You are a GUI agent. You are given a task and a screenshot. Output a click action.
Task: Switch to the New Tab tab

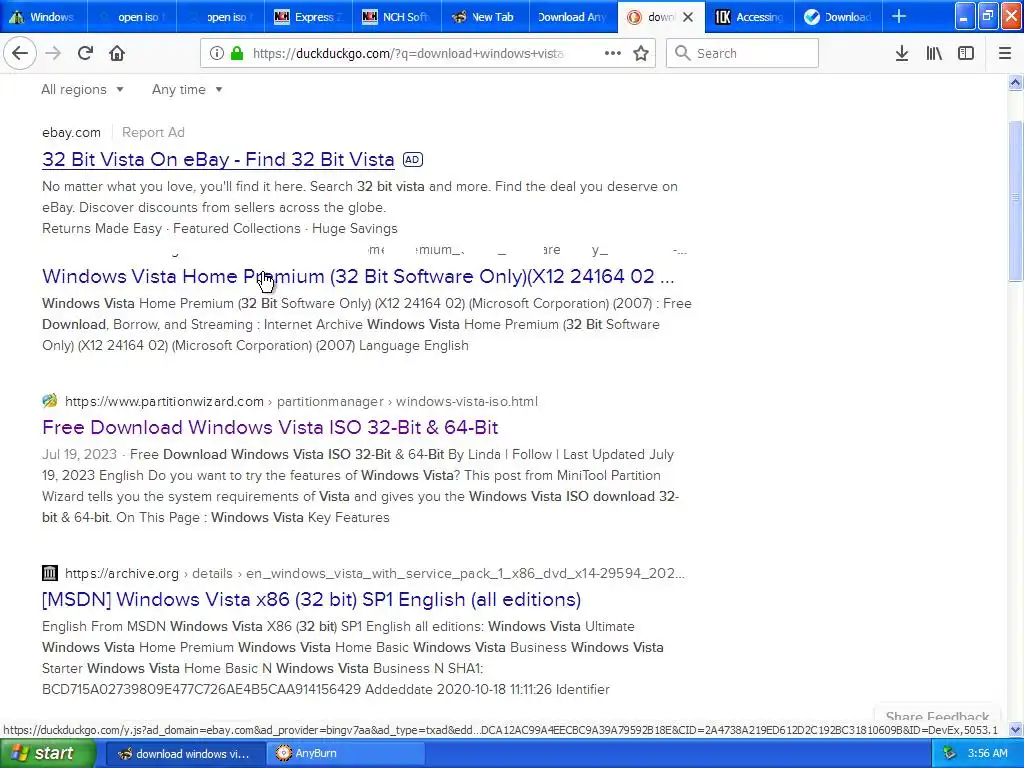click(x=485, y=17)
